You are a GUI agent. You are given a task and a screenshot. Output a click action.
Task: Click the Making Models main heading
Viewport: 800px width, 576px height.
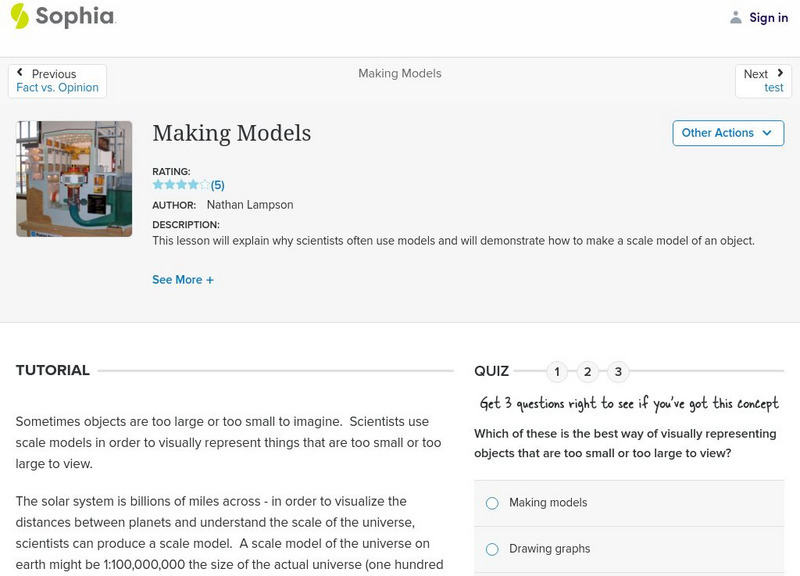tap(231, 133)
